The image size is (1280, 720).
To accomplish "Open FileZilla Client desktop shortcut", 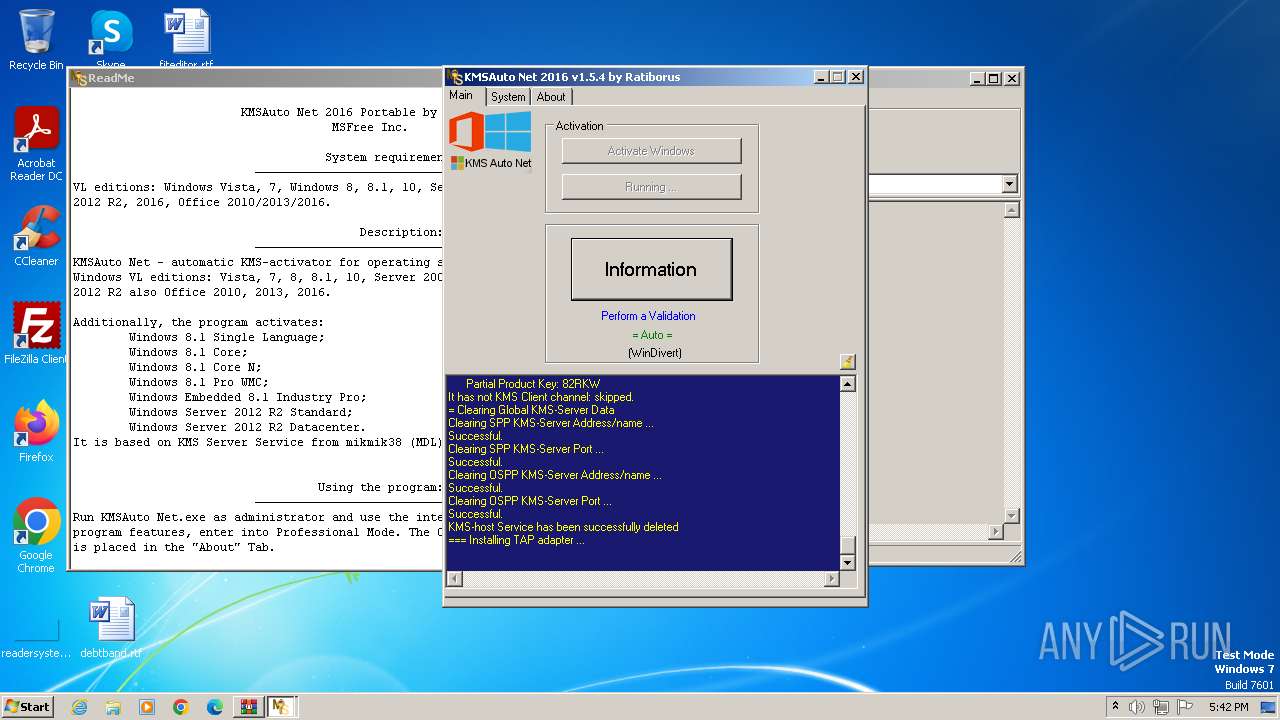I will click(36, 334).
